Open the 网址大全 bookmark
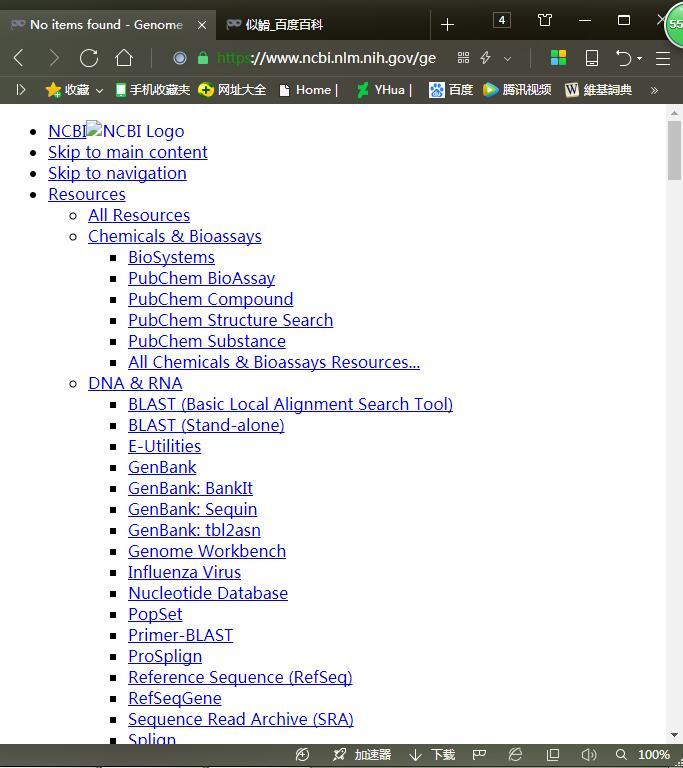 232,90
